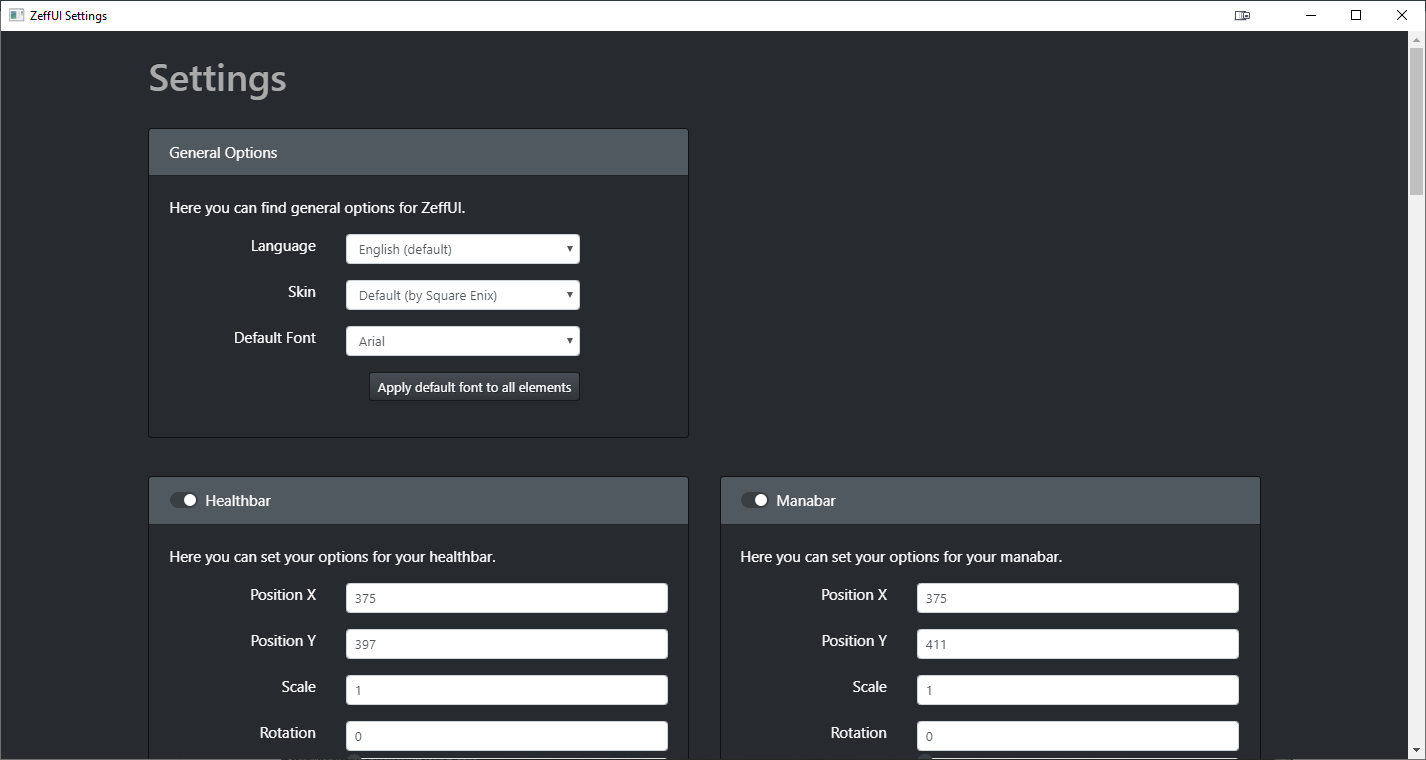
Task: Click the Manabar Scale input
Action: pyautogui.click(x=1077, y=689)
